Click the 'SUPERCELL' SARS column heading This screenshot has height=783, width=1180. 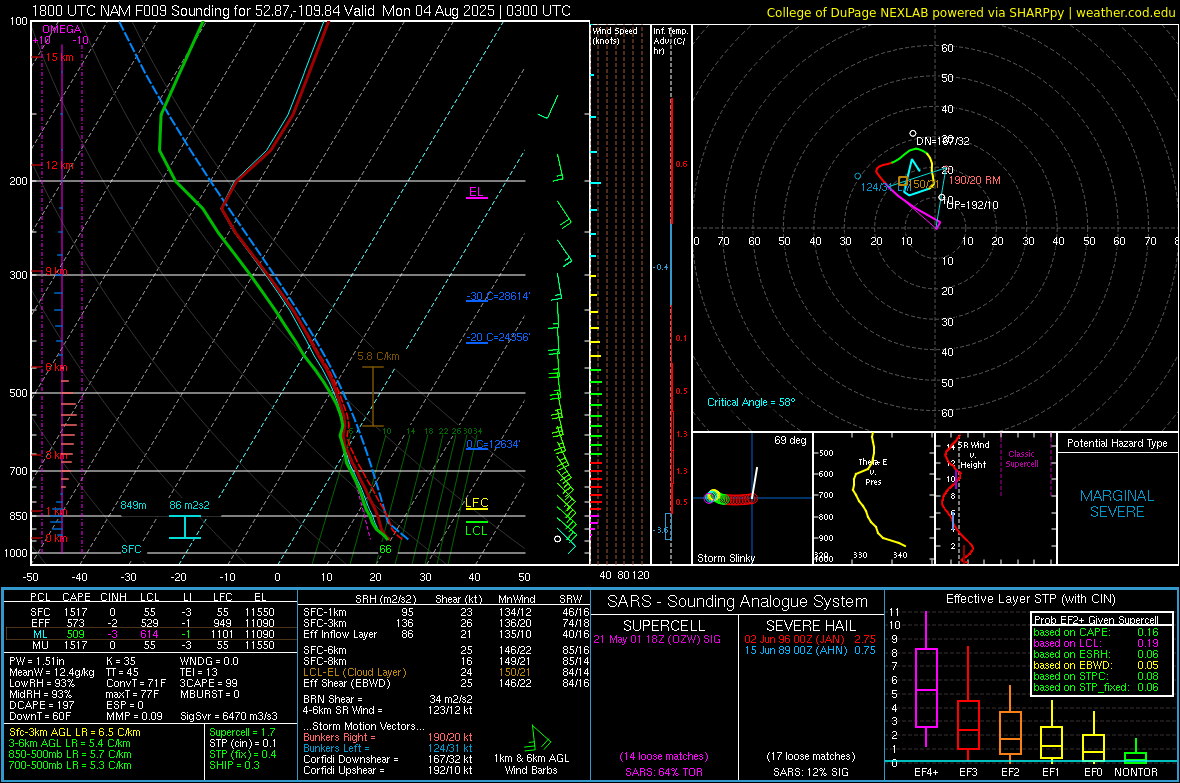pos(664,626)
